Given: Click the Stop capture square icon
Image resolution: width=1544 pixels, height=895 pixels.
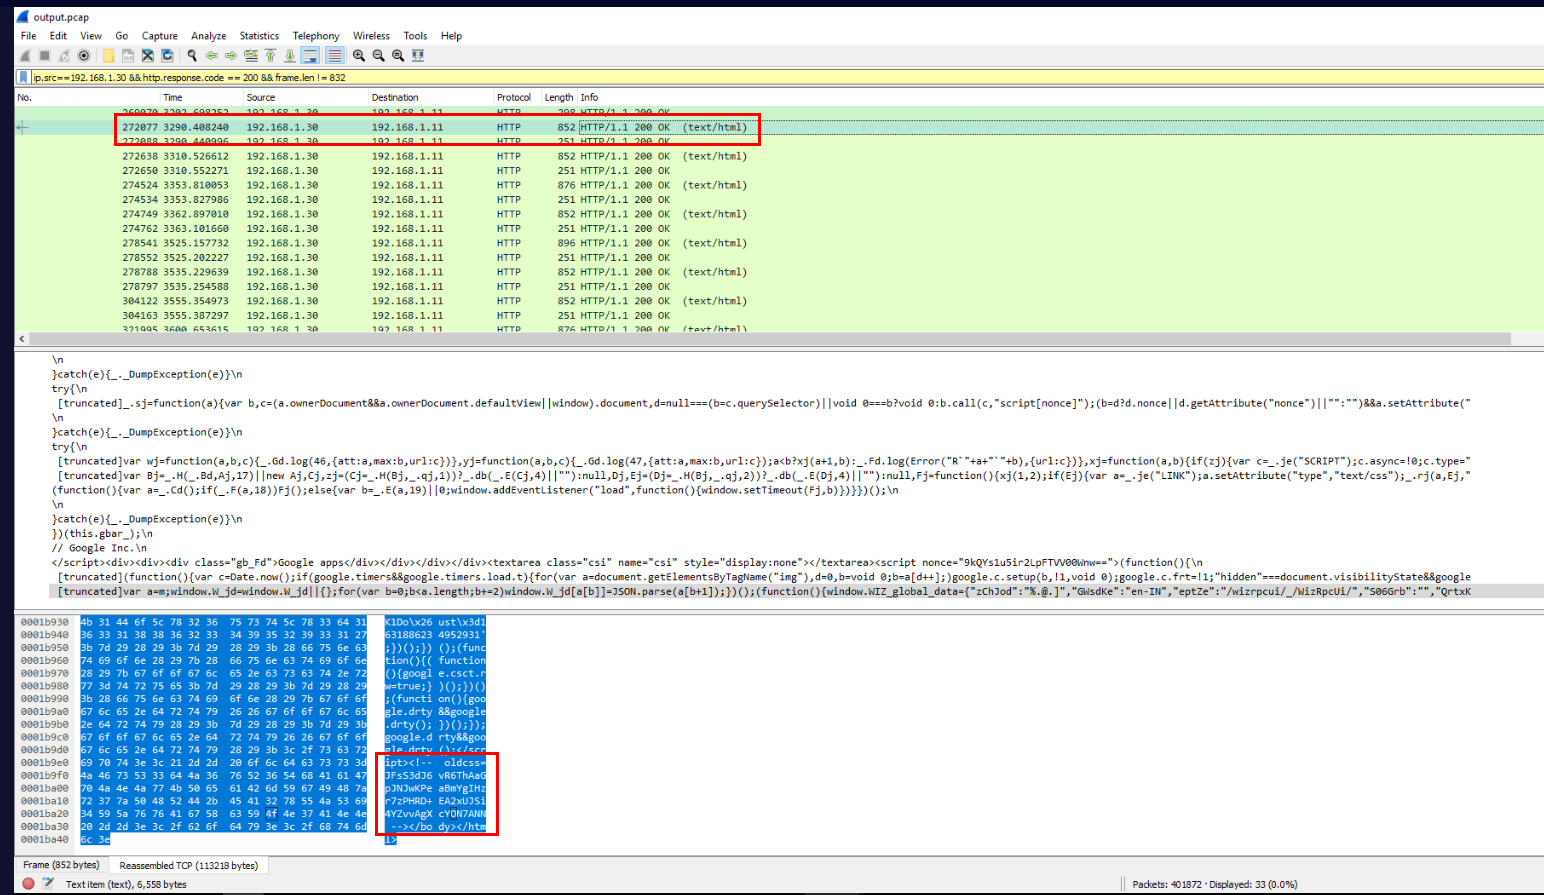Looking at the screenshot, I should click(45, 56).
